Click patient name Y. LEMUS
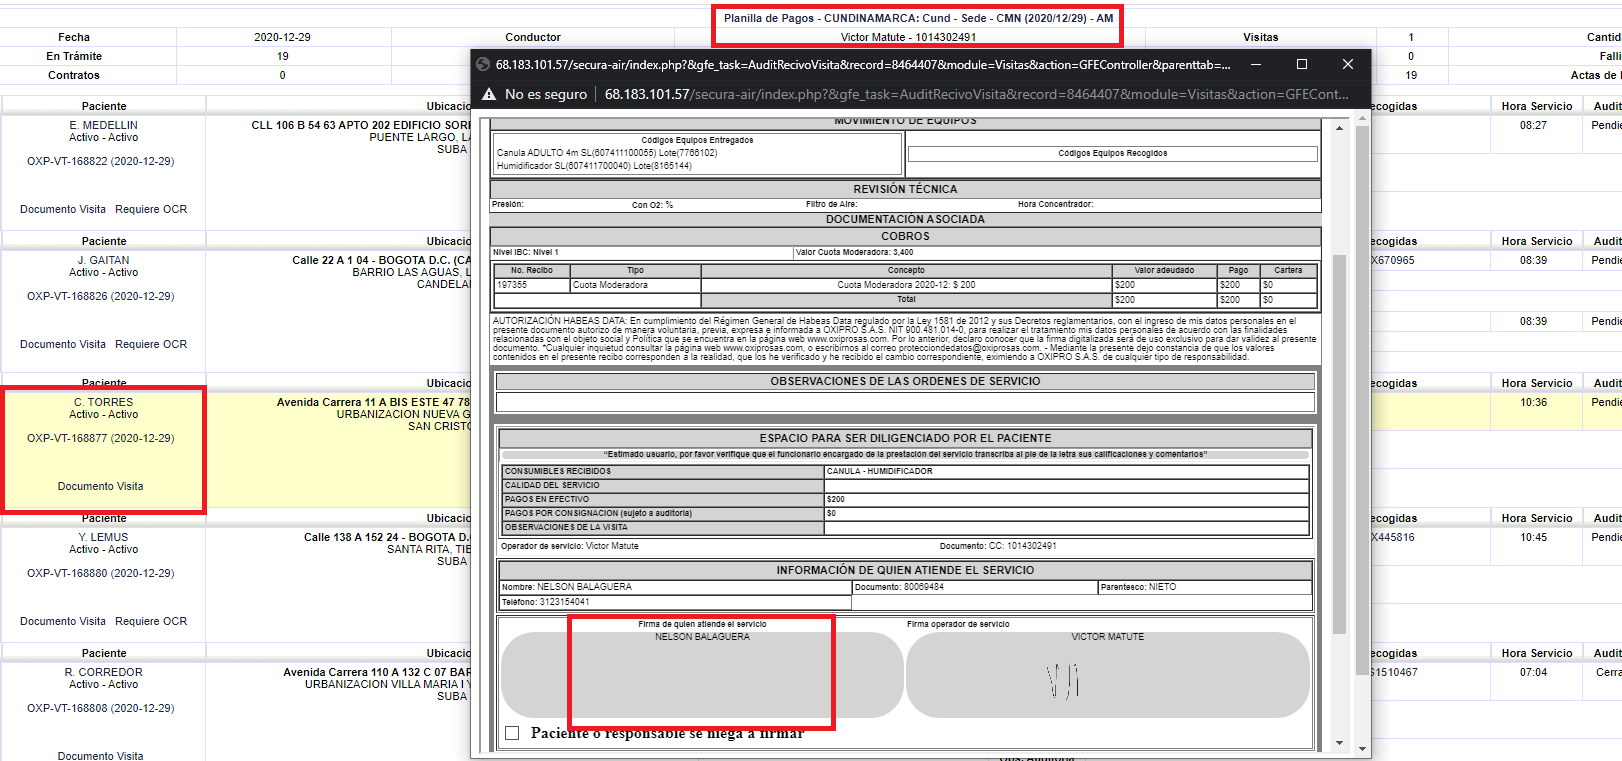The height and width of the screenshot is (761, 1622). 104,537
